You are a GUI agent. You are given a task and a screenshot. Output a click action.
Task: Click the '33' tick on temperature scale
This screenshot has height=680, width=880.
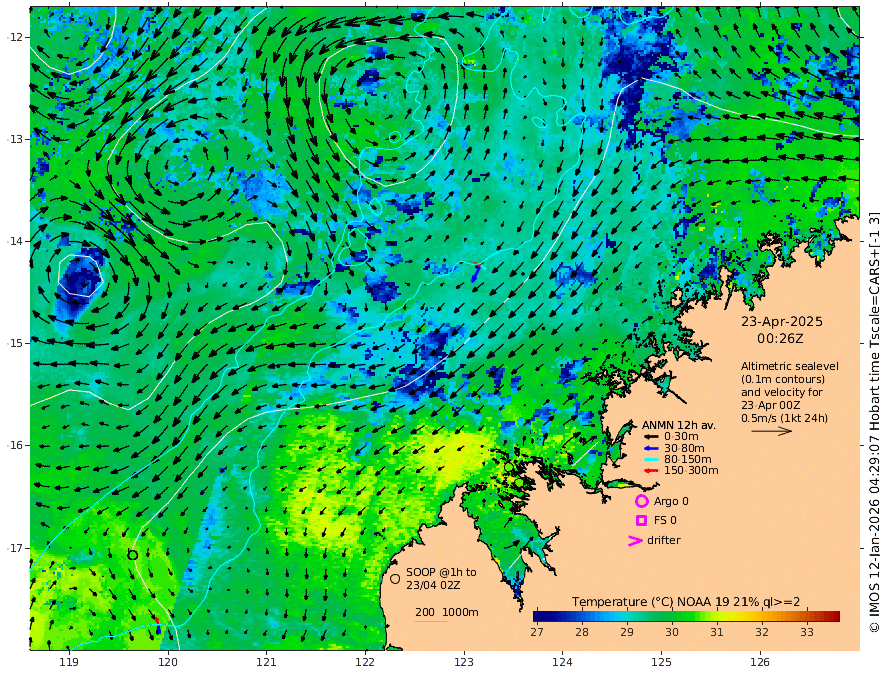pyautogui.click(x=806, y=632)
